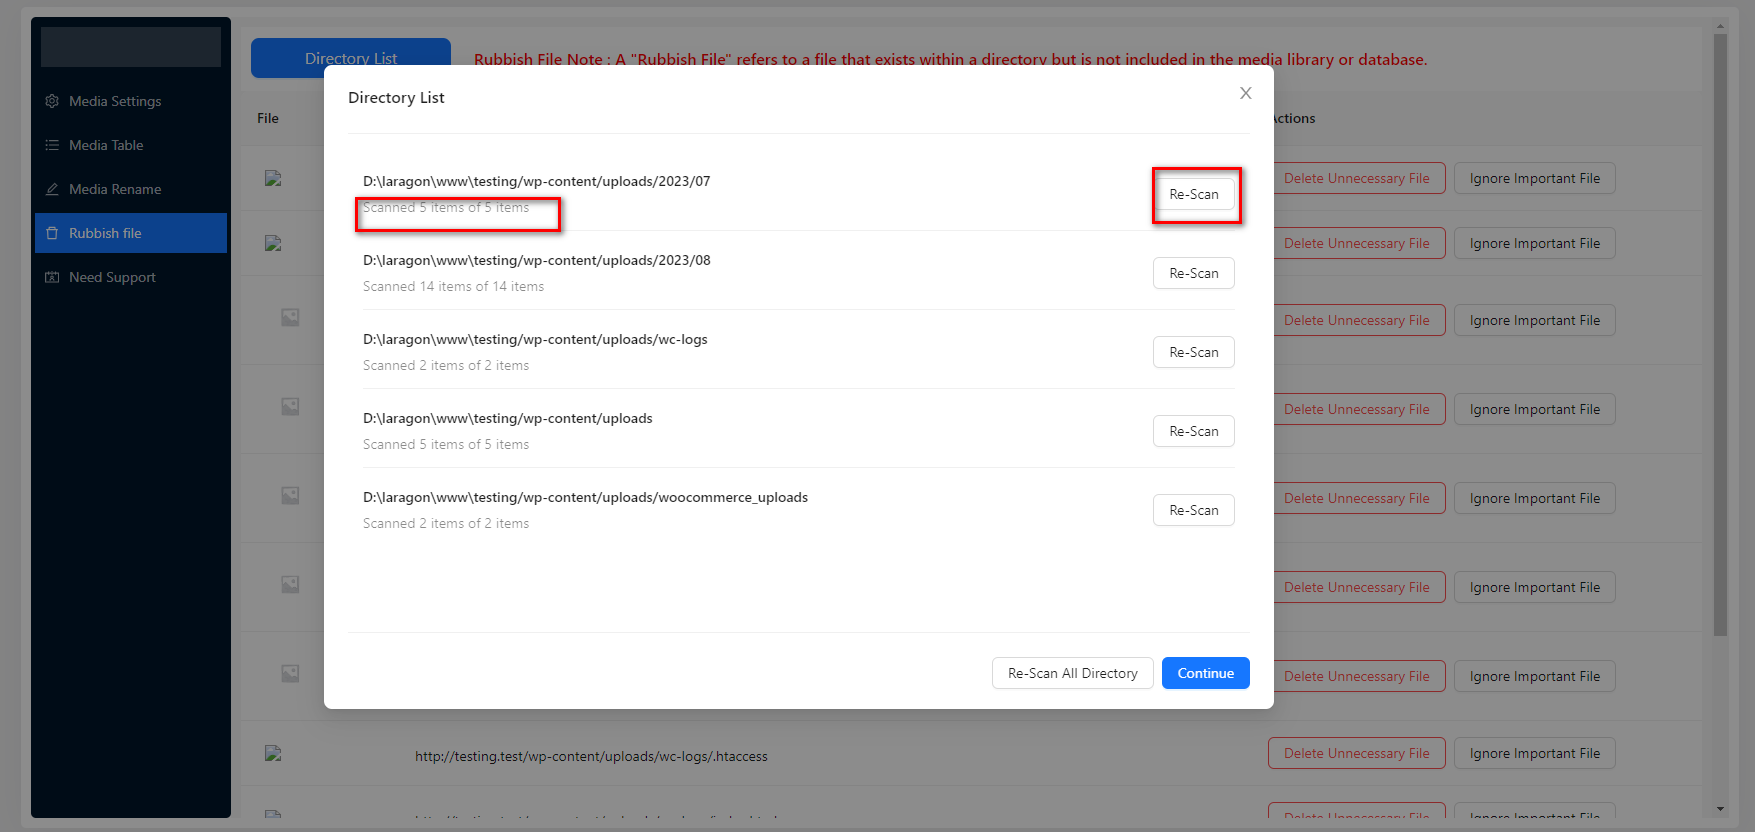The image size is (1755, 832).
Task: Open Media Table menu item
Action: [x=131, y=145]
